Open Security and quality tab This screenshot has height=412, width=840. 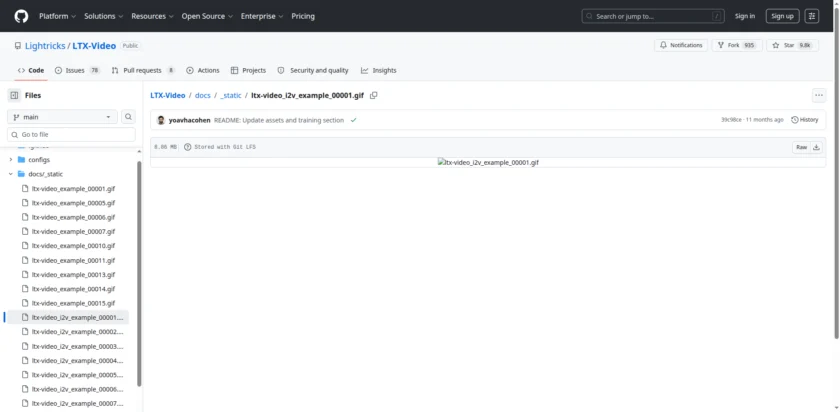[x=313, y=70]
